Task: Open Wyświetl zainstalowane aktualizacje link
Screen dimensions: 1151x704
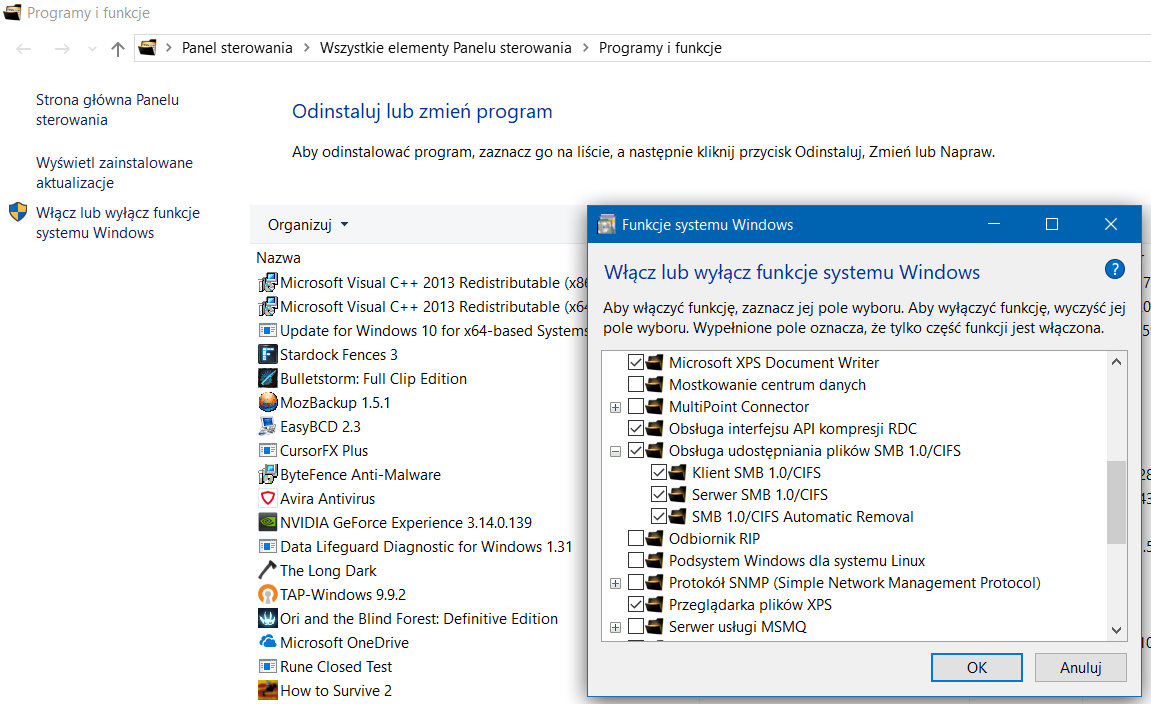Action: pyautogui.click(x=115, y=173)
